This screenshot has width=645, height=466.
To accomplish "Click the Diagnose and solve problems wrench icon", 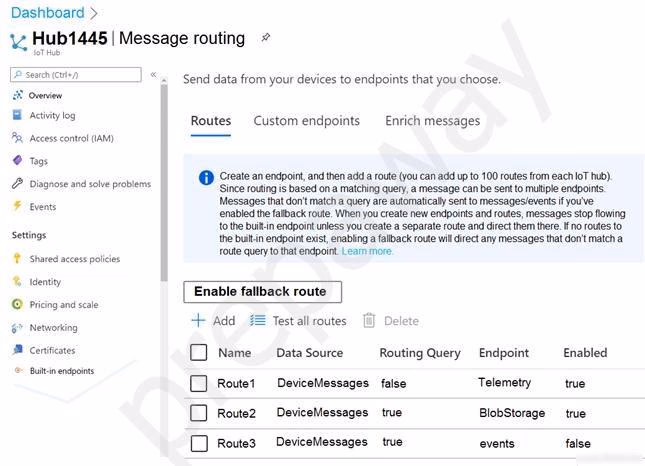I will (17, 183).
